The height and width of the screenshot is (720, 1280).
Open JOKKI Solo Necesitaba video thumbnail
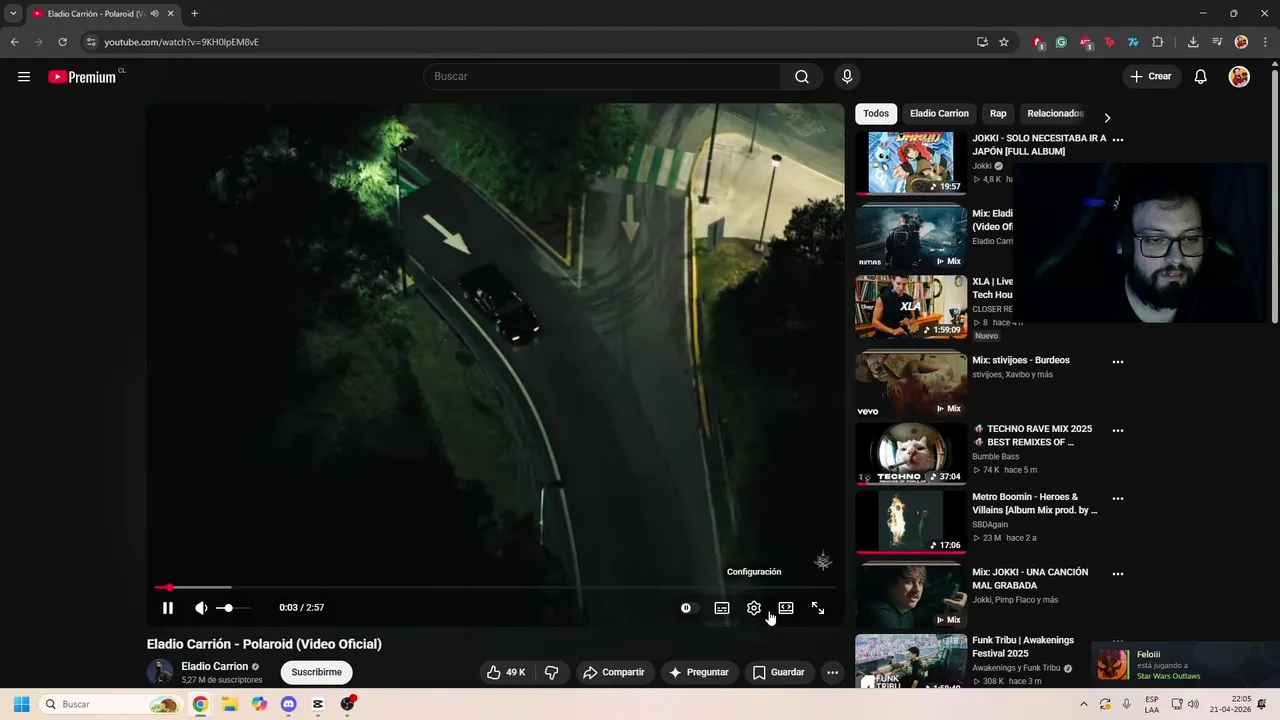click(911, 163)
